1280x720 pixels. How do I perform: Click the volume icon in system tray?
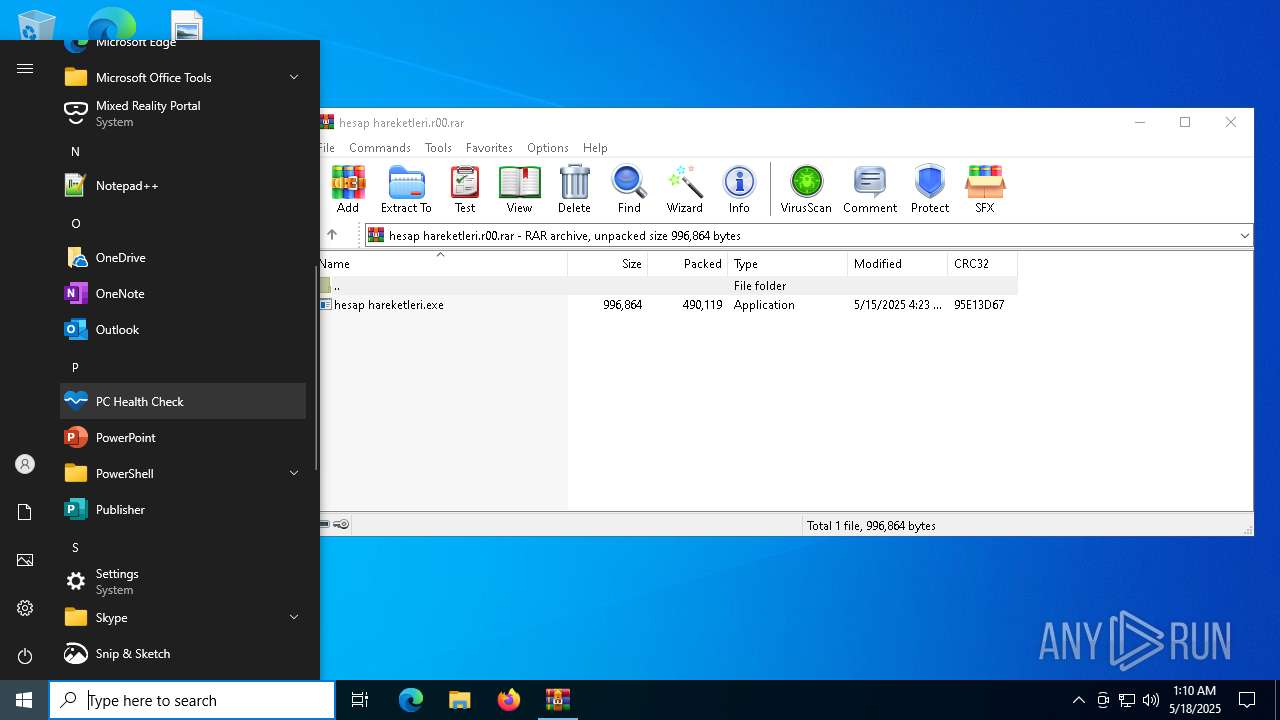coord(1151,700)
